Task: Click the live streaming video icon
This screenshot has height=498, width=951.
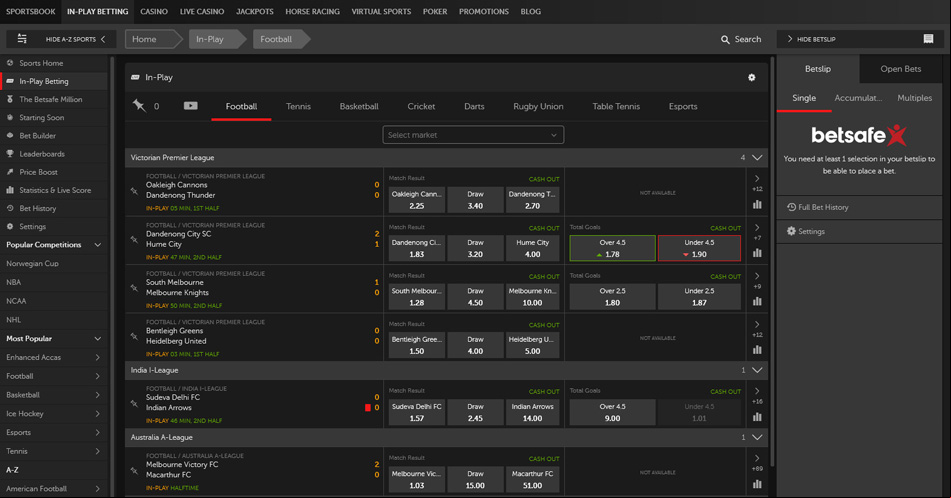Action: (x=190, y=106)
